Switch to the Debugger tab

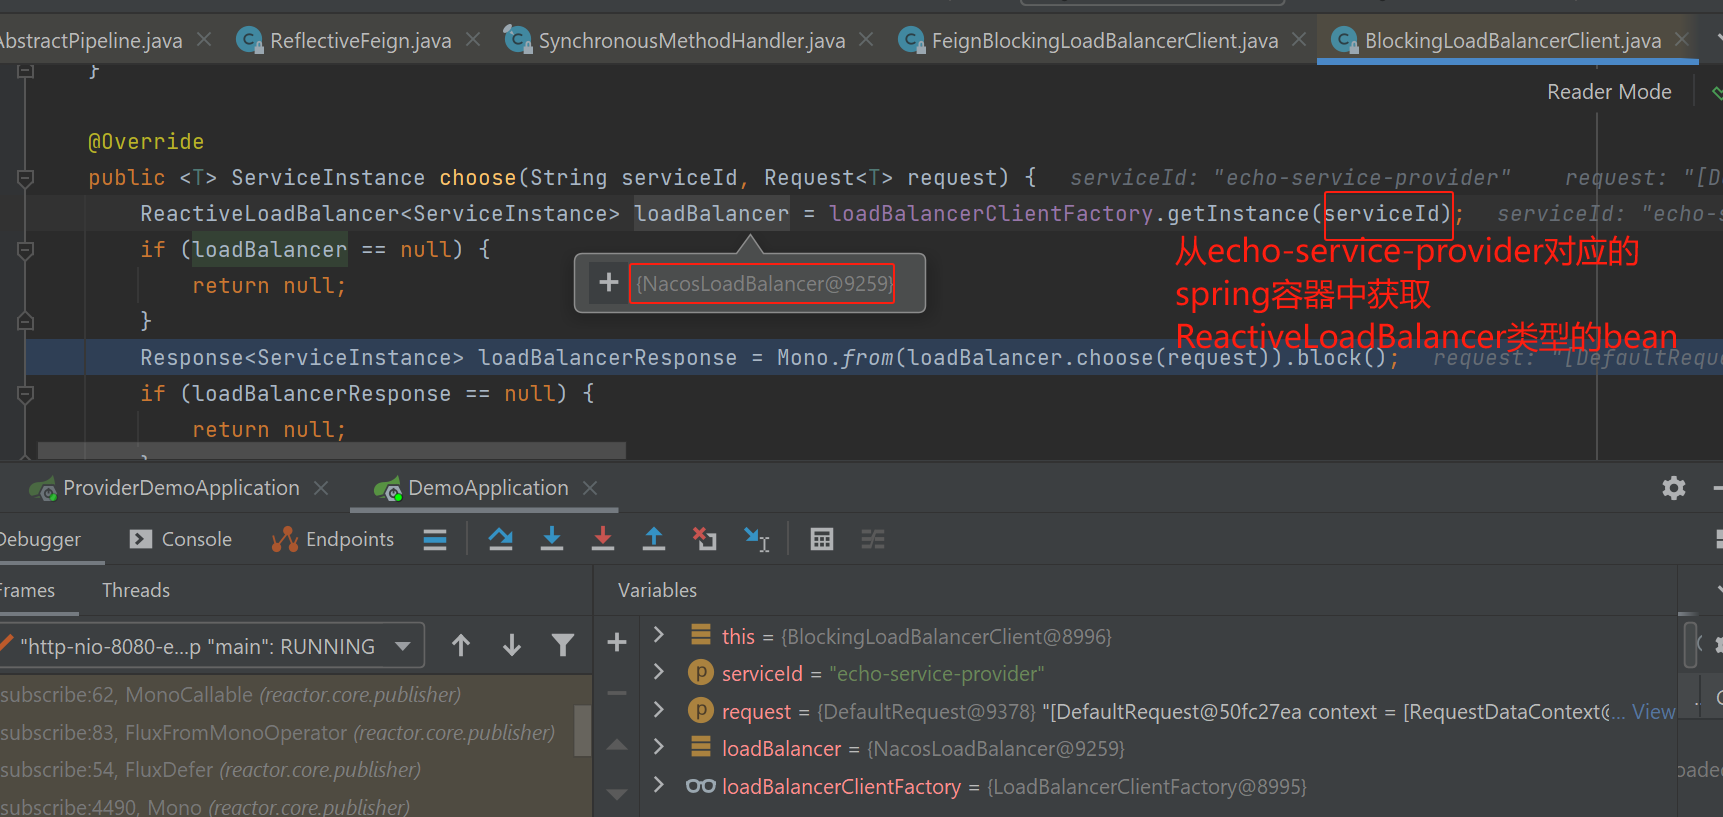pyautogui.click(x=40, y=540)
